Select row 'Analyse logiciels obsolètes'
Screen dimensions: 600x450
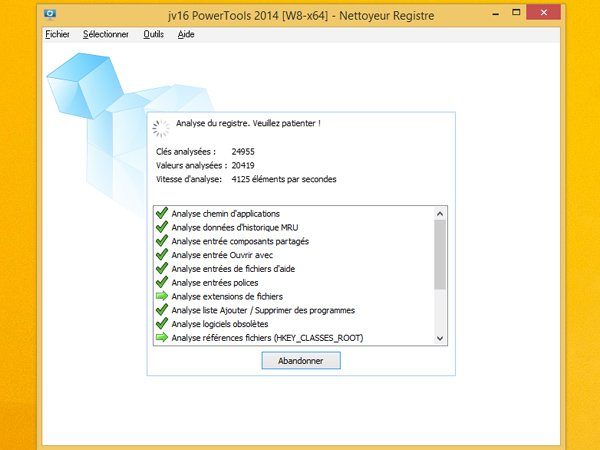[294, 324]
